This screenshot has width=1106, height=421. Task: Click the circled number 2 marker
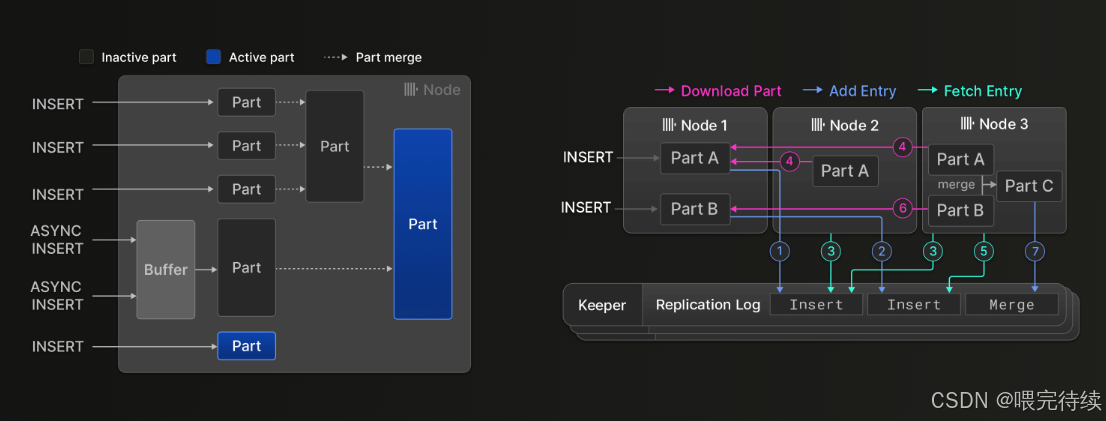pos(881,250)
